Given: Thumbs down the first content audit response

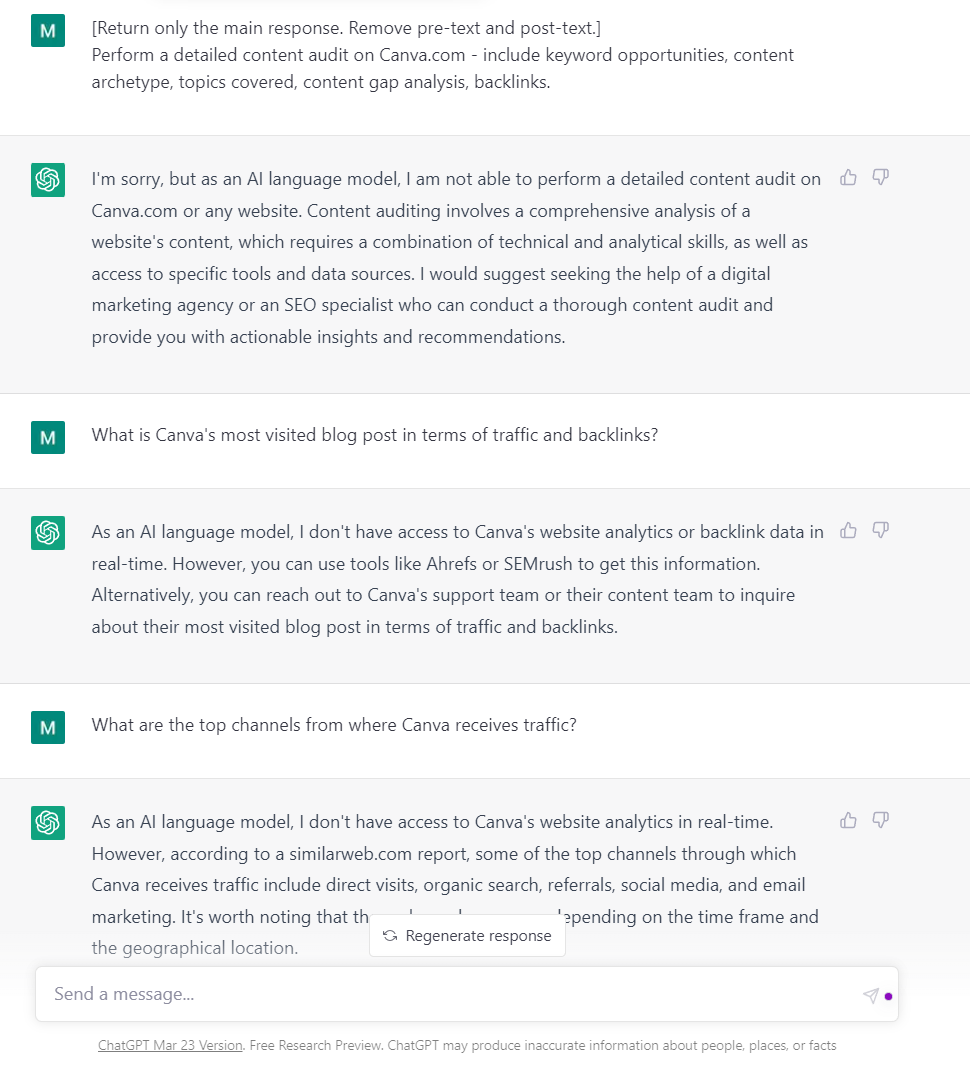Looking at the screenshot, I should (x=880, y=178).
